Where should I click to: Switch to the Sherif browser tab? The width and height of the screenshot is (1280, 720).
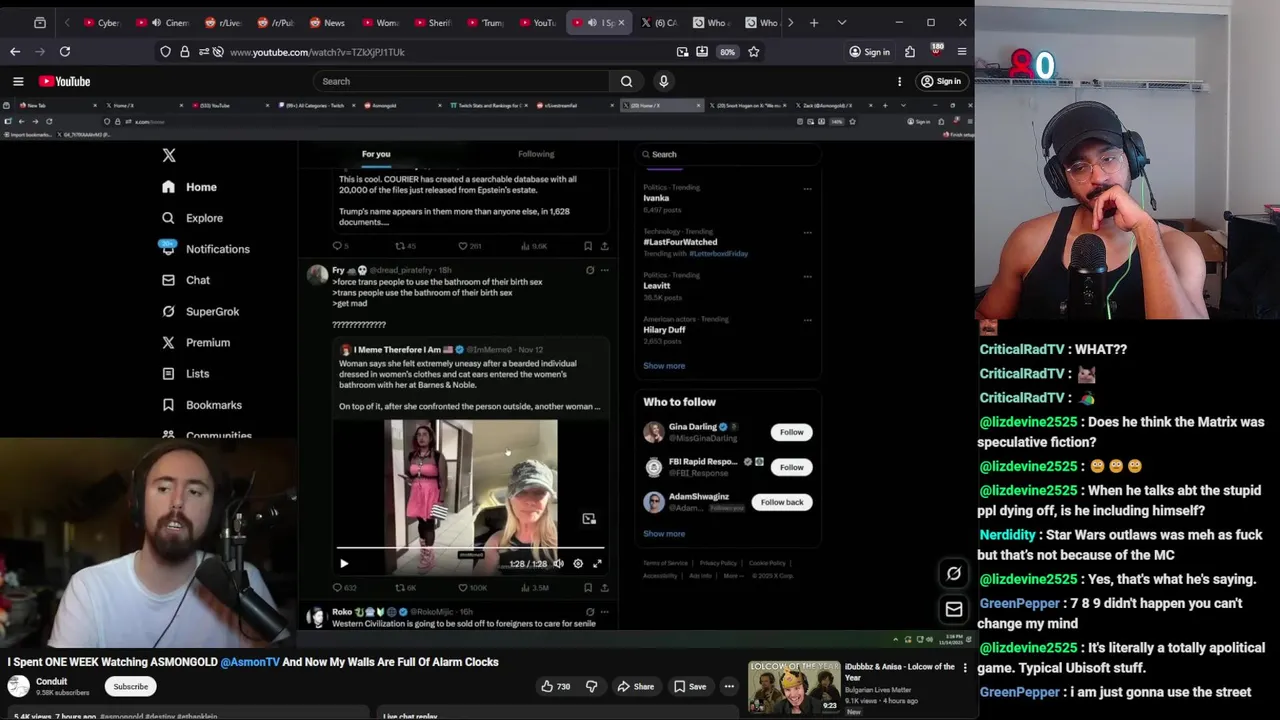click(x=432, y=22)
